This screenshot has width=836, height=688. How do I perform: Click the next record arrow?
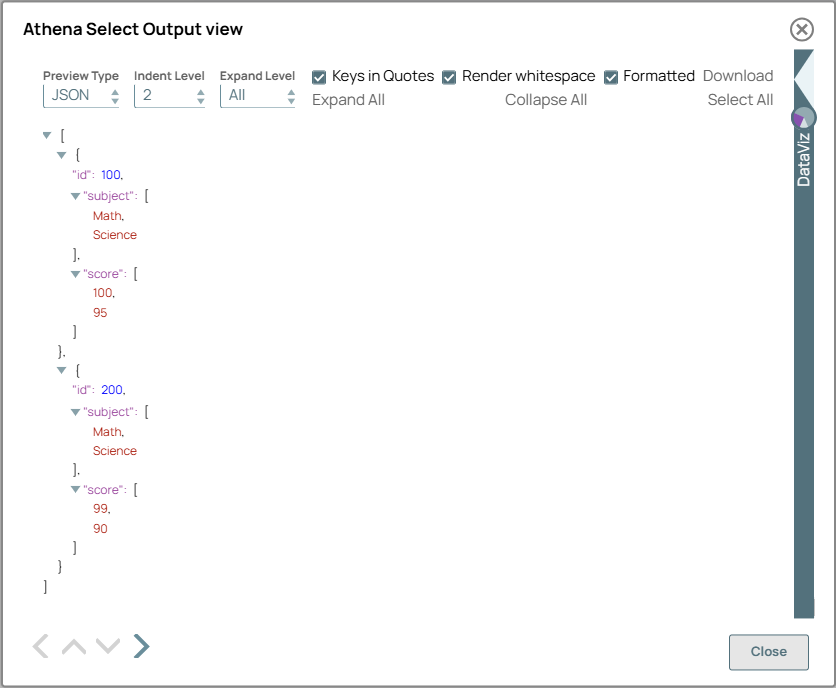pyautogui.click(x=141, y=646)
